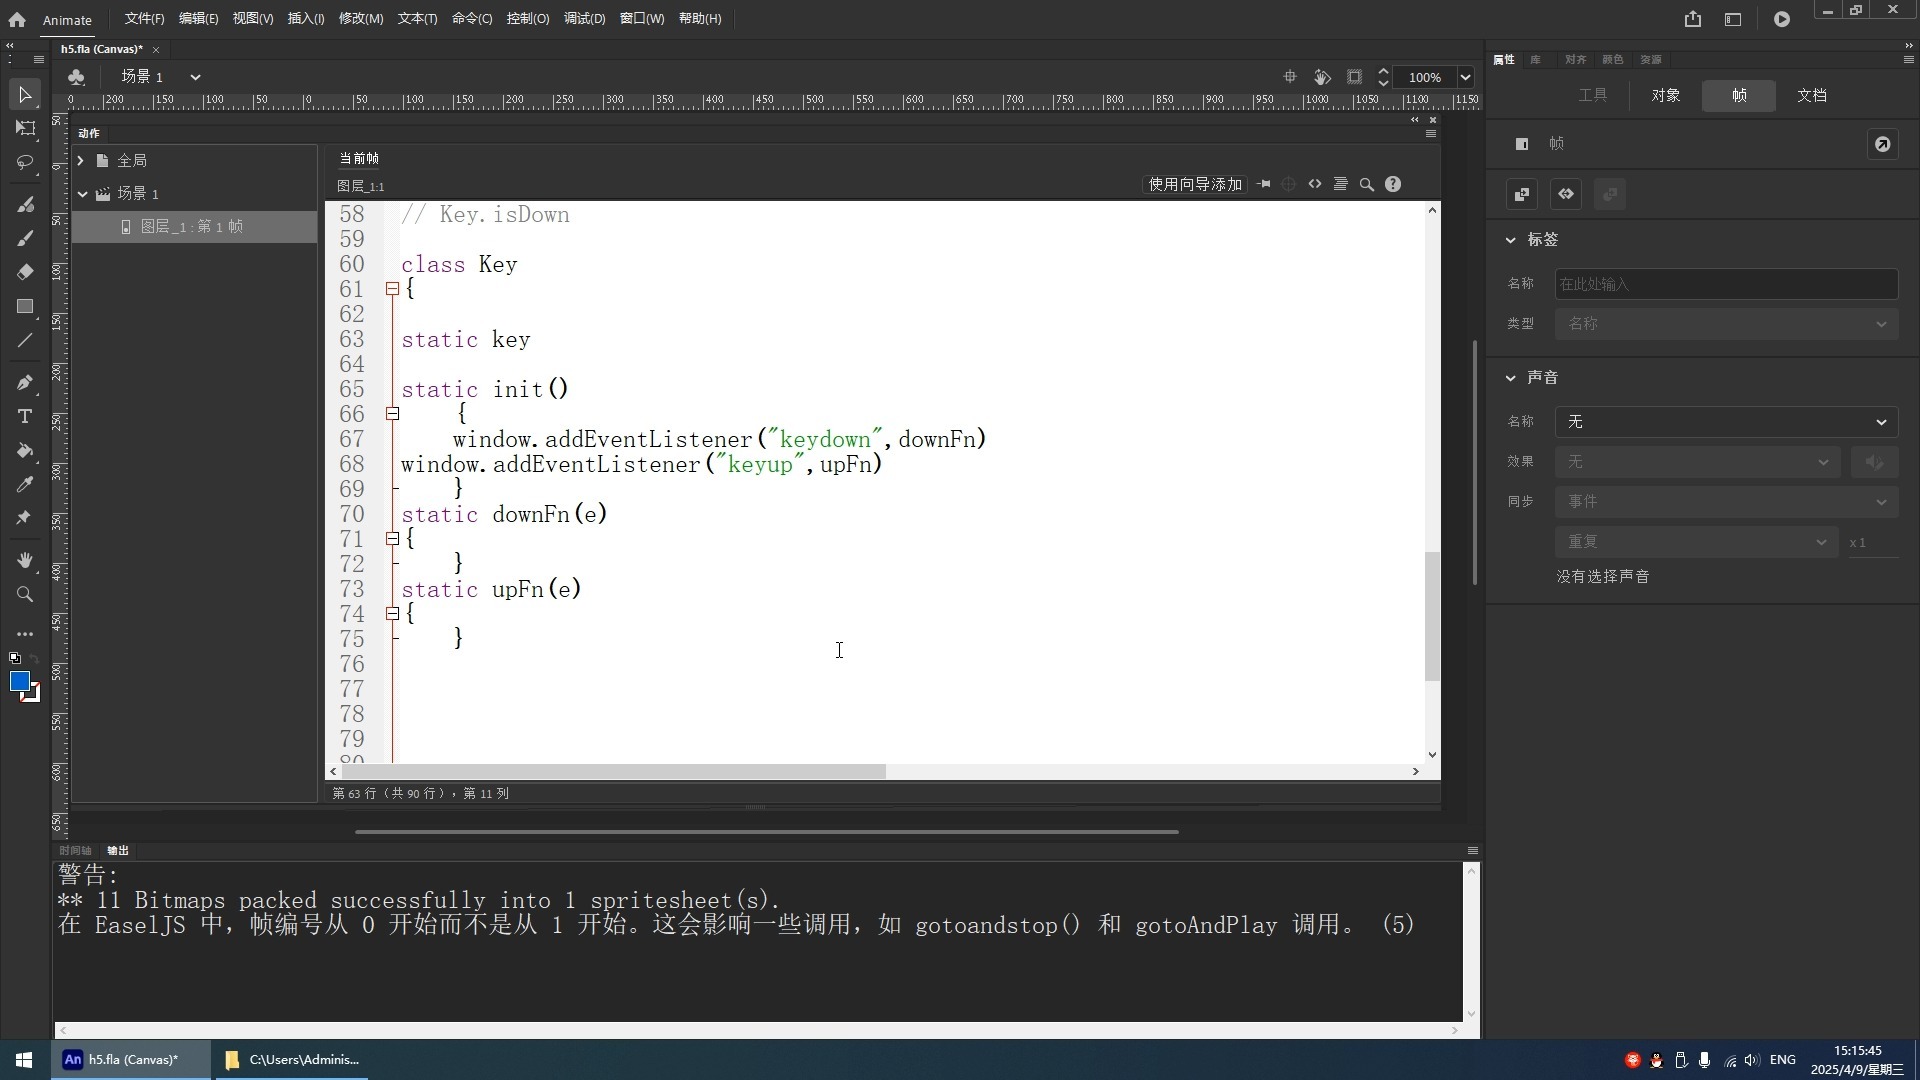Toggle the code snippets panel button
This screenshot has width=1920, height=1080.
click(x=1316, y=184)
